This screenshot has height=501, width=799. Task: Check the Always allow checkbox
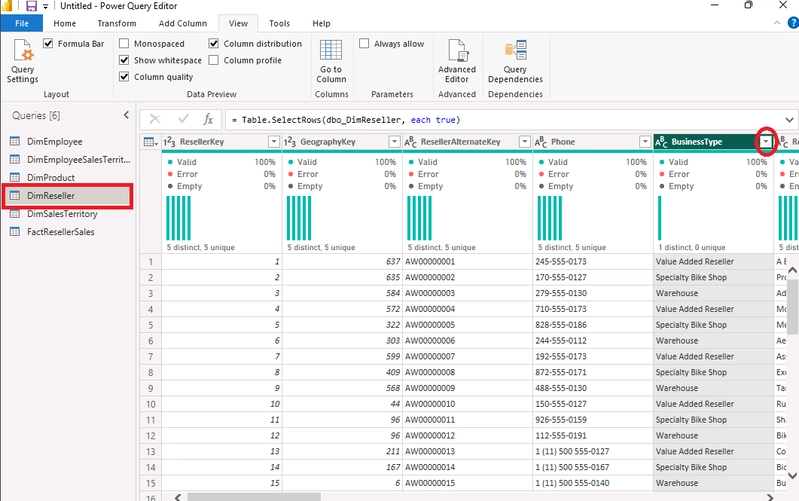coord(364,43)
